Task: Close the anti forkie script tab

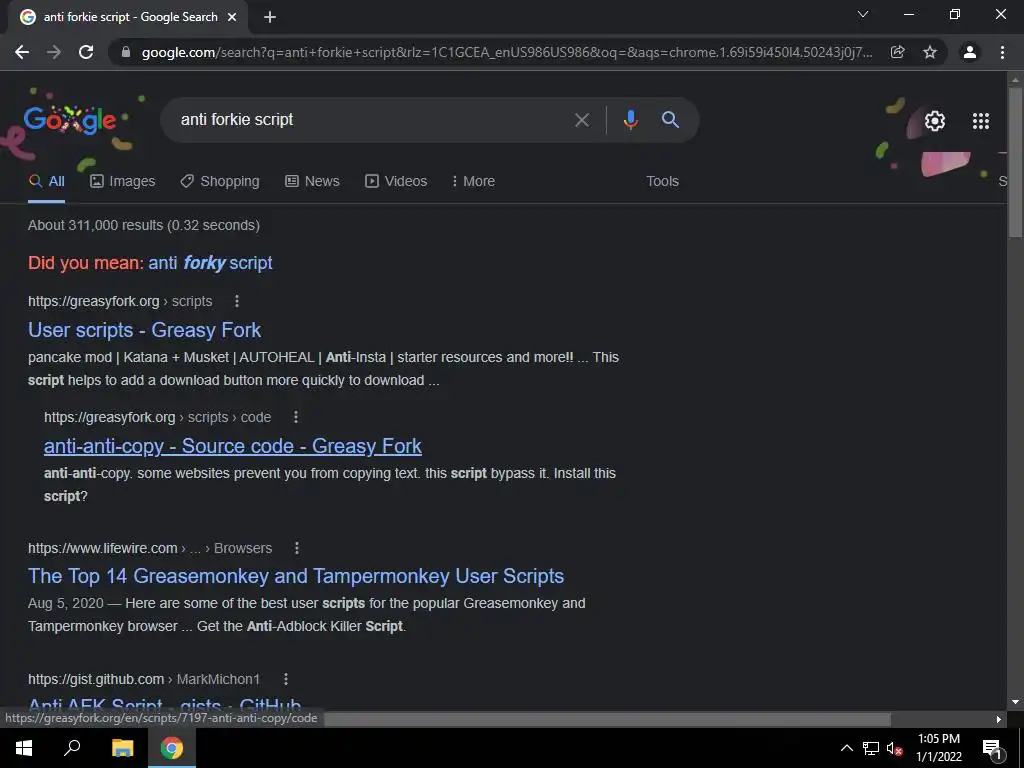Action: 232,18
